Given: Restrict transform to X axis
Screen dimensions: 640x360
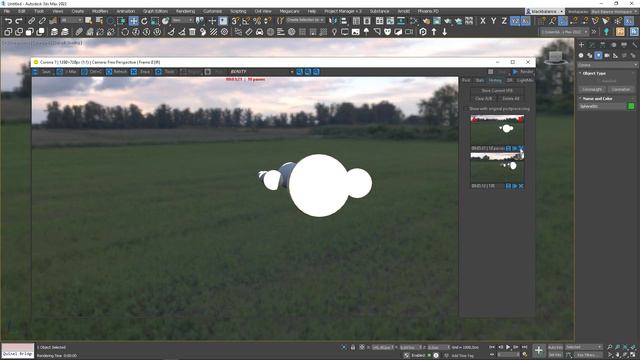Looking at the screenshot, I should pos(483,21).
